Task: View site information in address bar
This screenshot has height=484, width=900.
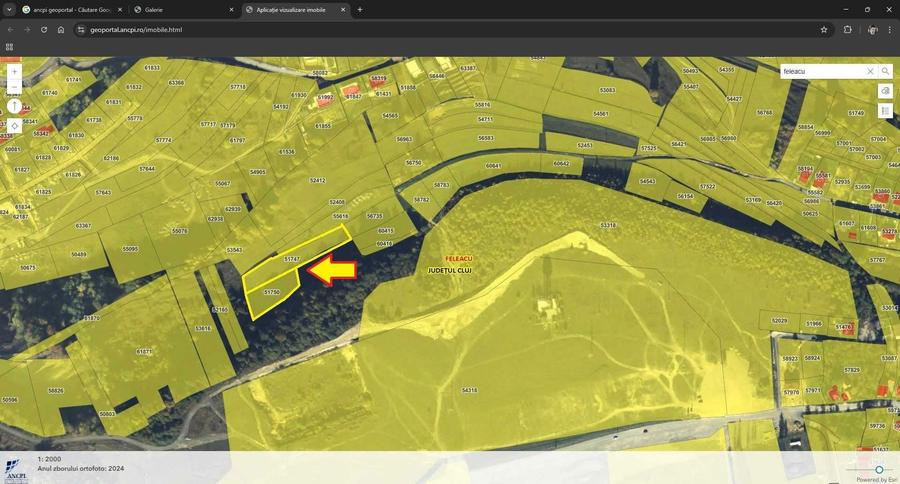Action: point(79,30)
